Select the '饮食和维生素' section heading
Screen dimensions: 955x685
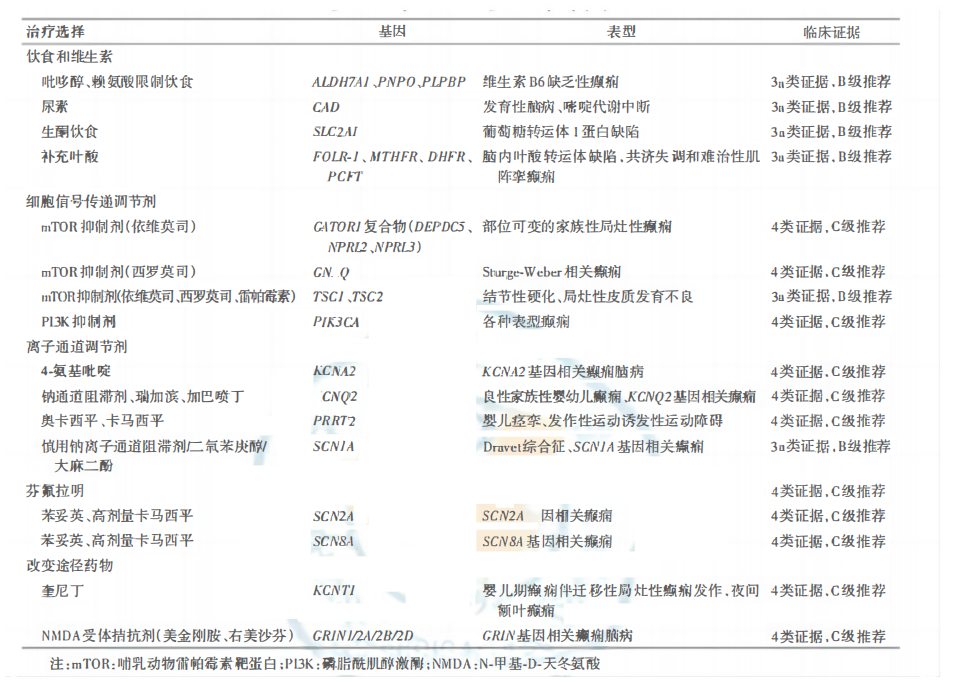(x=69, y=57)
